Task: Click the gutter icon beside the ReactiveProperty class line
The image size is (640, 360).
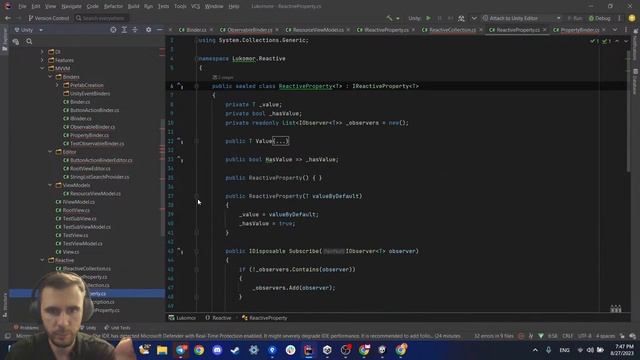Action: coord(180,86)
